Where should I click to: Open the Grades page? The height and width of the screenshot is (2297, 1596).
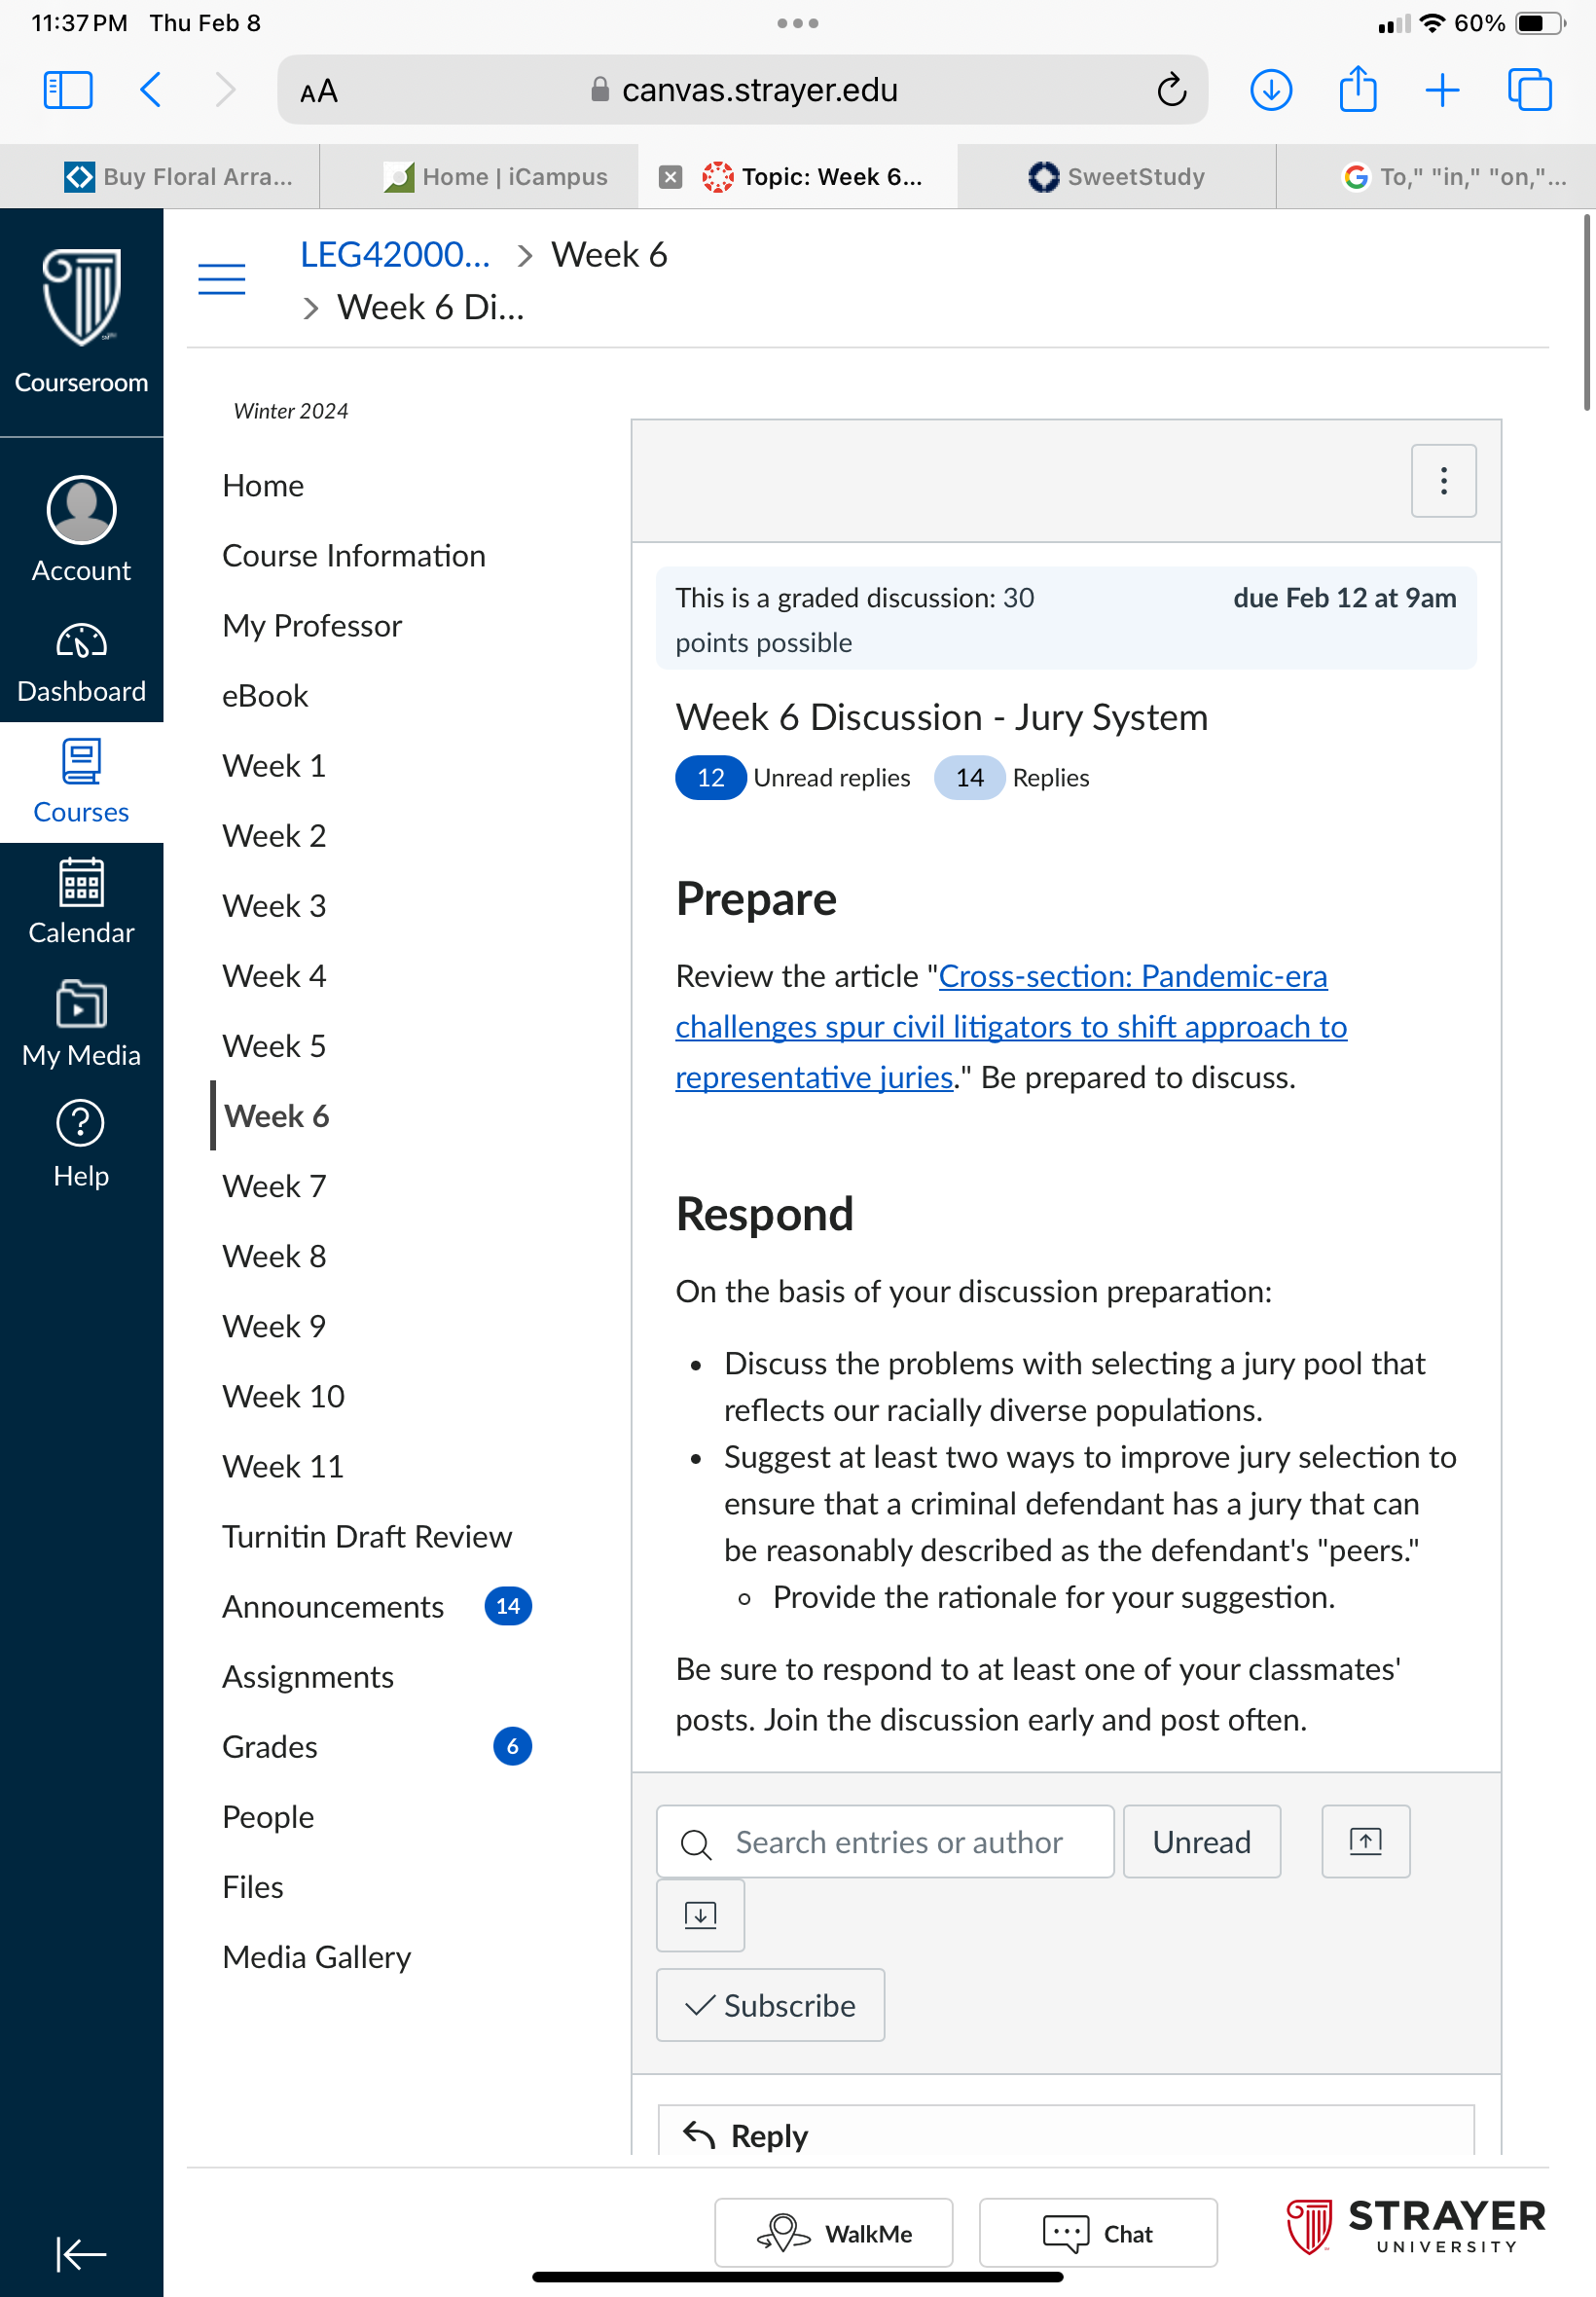(270, 1746)
